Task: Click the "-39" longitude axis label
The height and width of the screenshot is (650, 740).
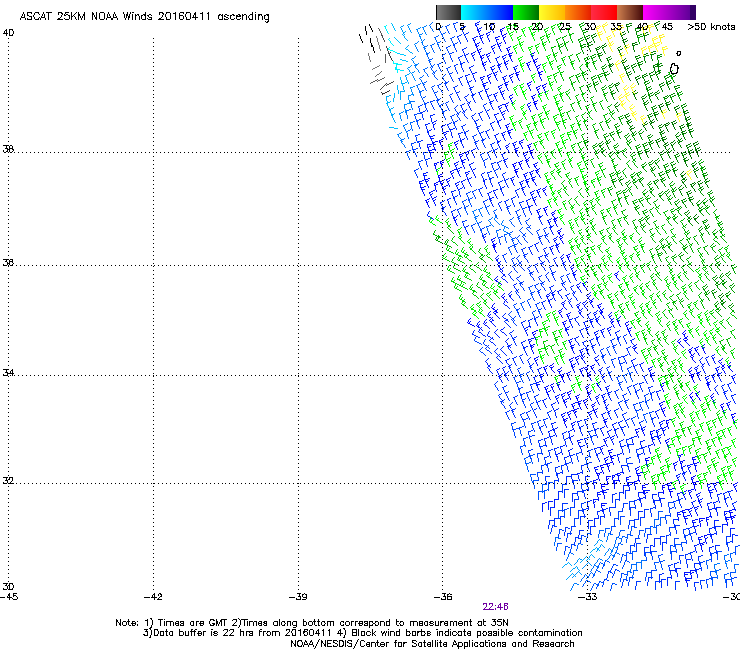Action: [298, 597]
